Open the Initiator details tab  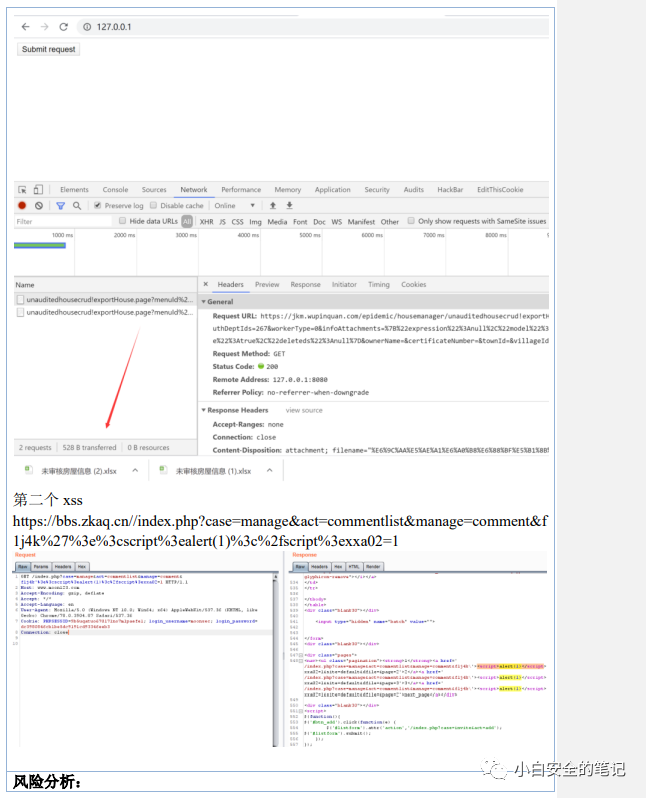(344, 284)
